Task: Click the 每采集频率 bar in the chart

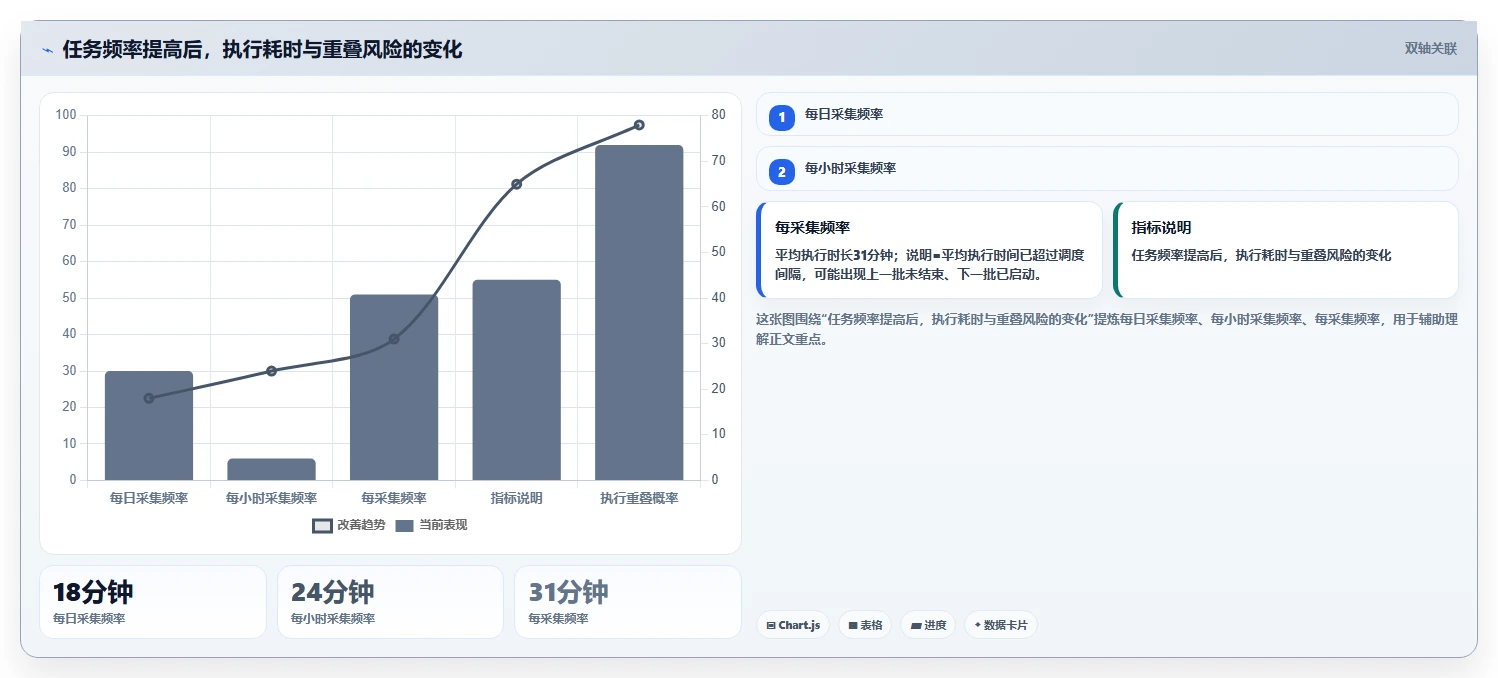Action: [x=394, y=387]
